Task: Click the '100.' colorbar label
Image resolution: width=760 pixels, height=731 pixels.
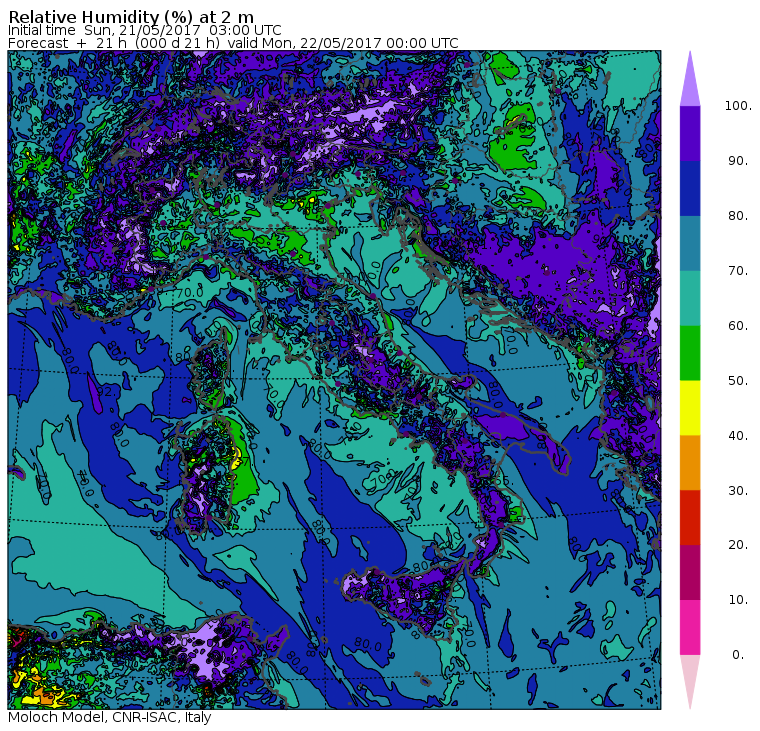Action: (x=738, y=106)
